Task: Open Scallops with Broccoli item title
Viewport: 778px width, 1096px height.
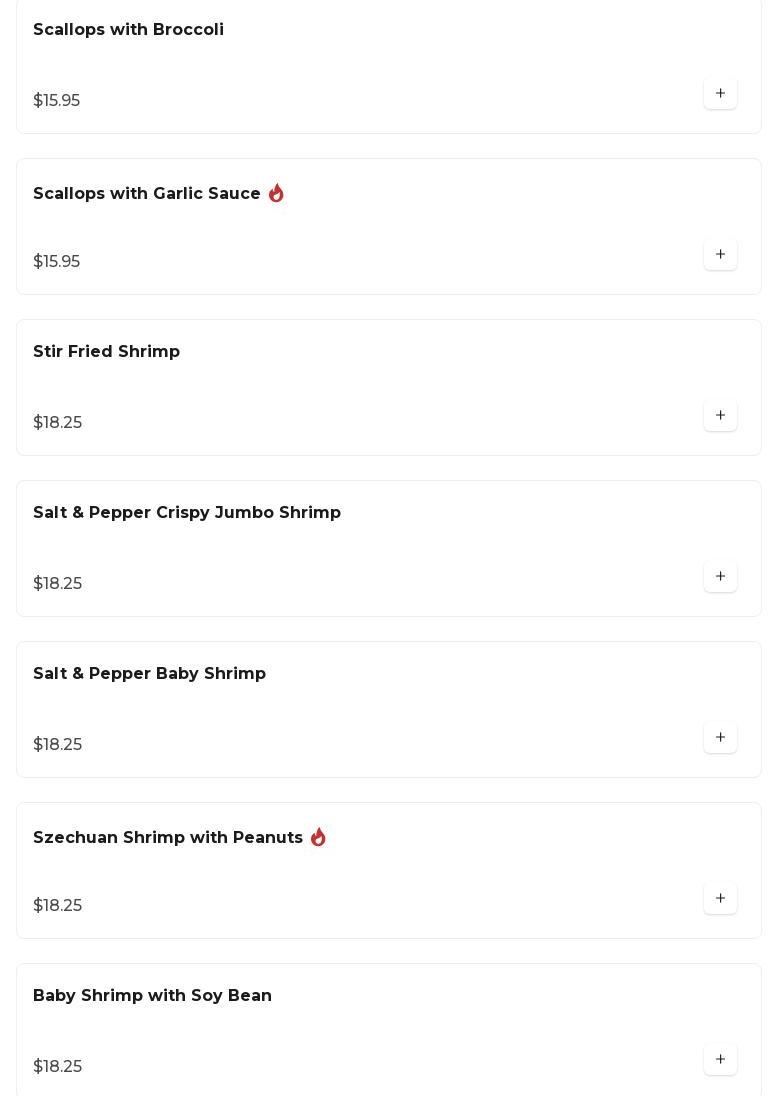Action: (128, 30)
